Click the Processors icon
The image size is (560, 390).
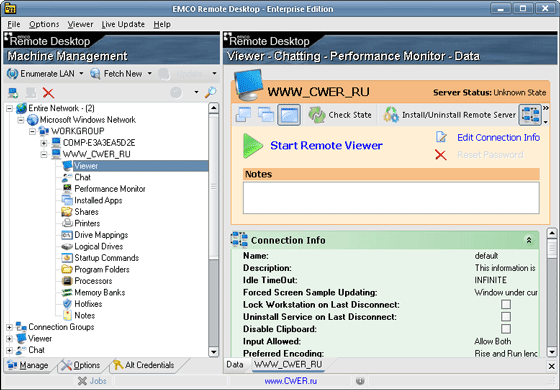(67, 281)
